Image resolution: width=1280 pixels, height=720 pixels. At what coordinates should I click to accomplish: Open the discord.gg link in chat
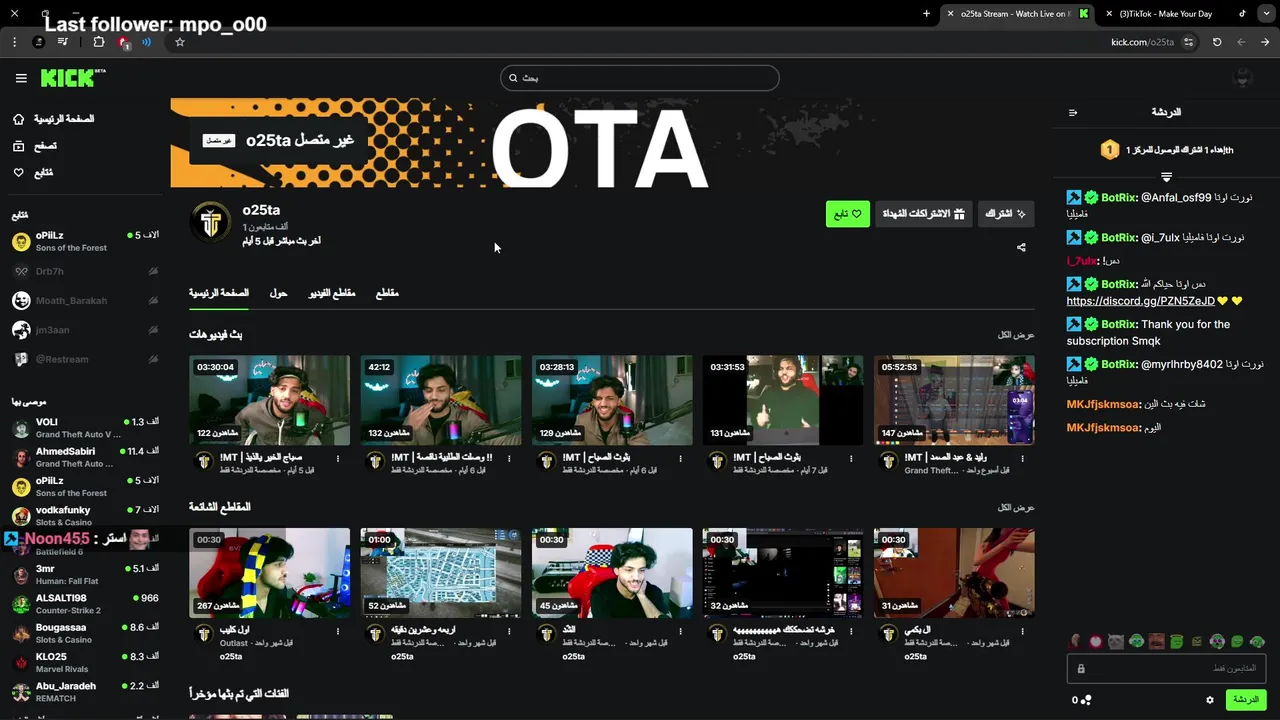(1140, 301)
